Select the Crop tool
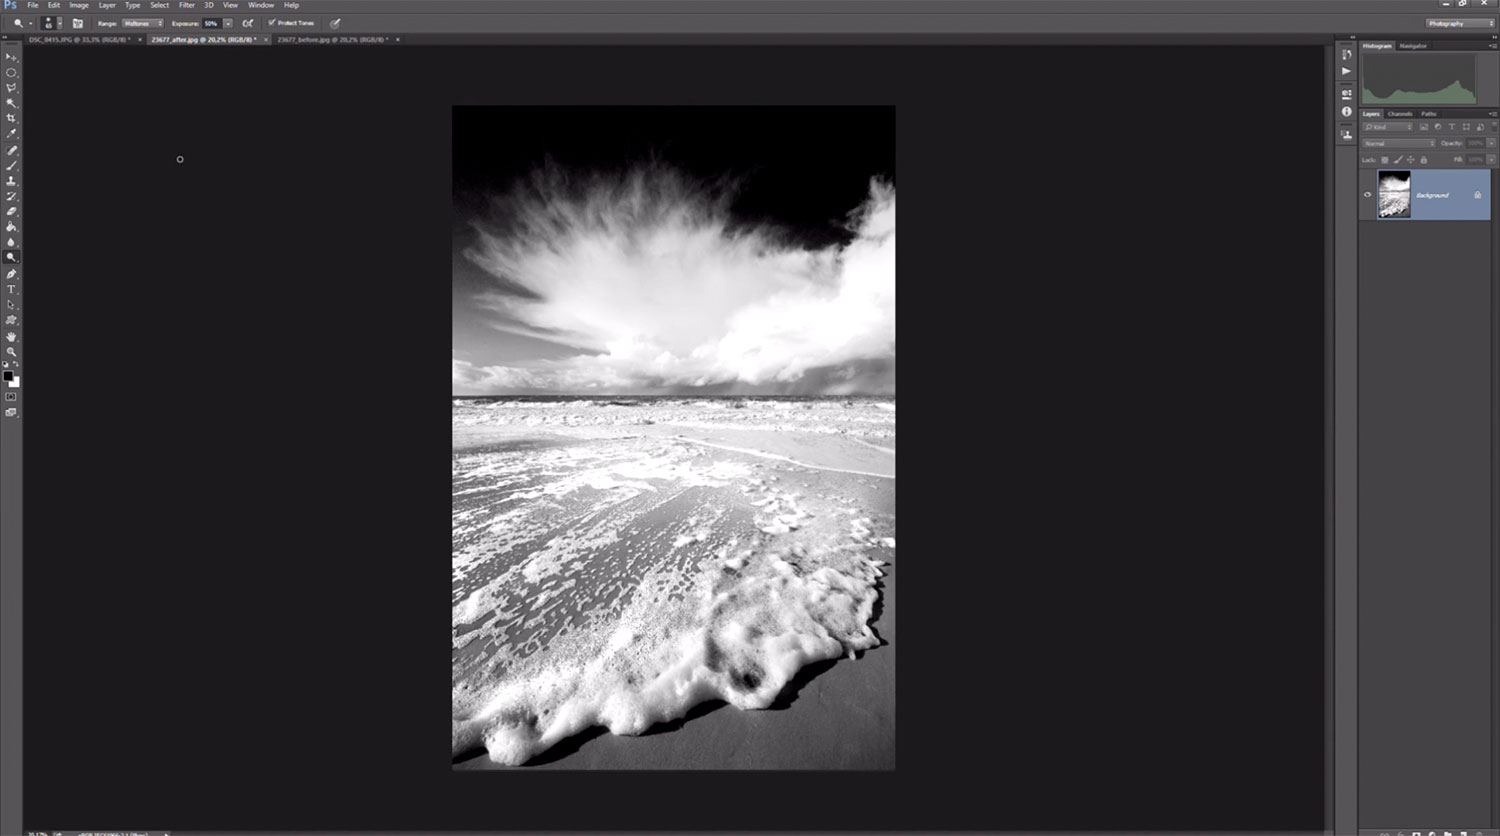The height and width of the screenshot is (836, 1500). point(11,118)
